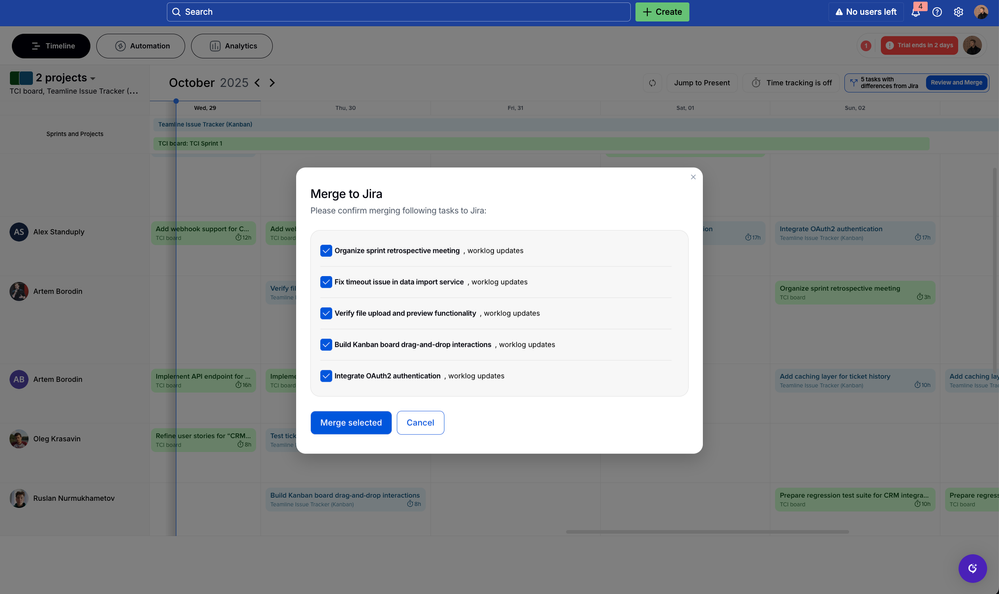Open Refine user stories for CRM task

pyautogui.click(x=203, y=440)
